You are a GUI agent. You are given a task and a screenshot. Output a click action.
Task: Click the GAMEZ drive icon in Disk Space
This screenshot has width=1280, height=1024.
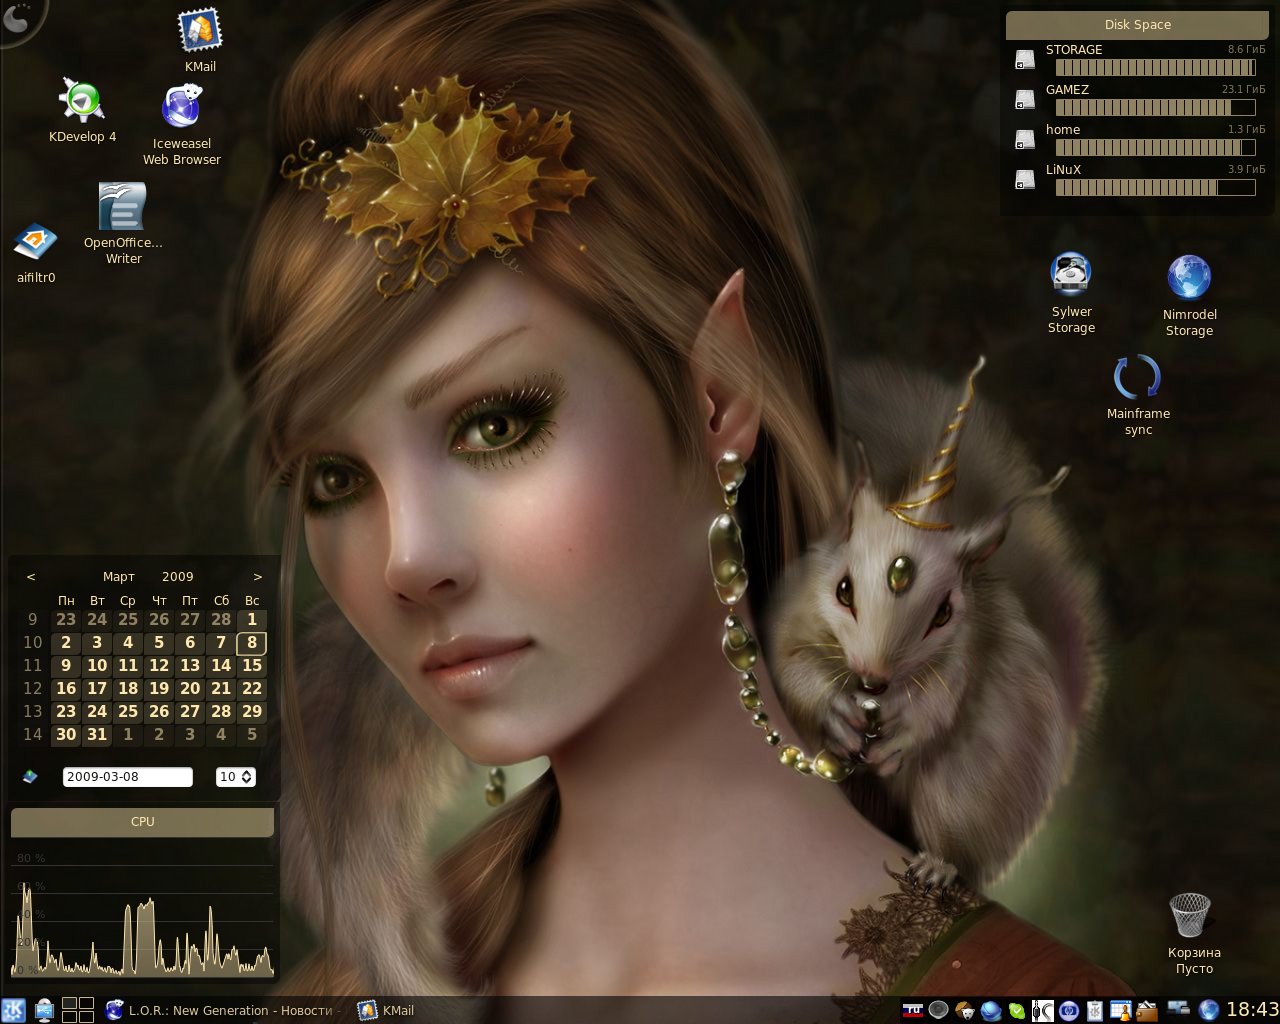point(1025,100)
